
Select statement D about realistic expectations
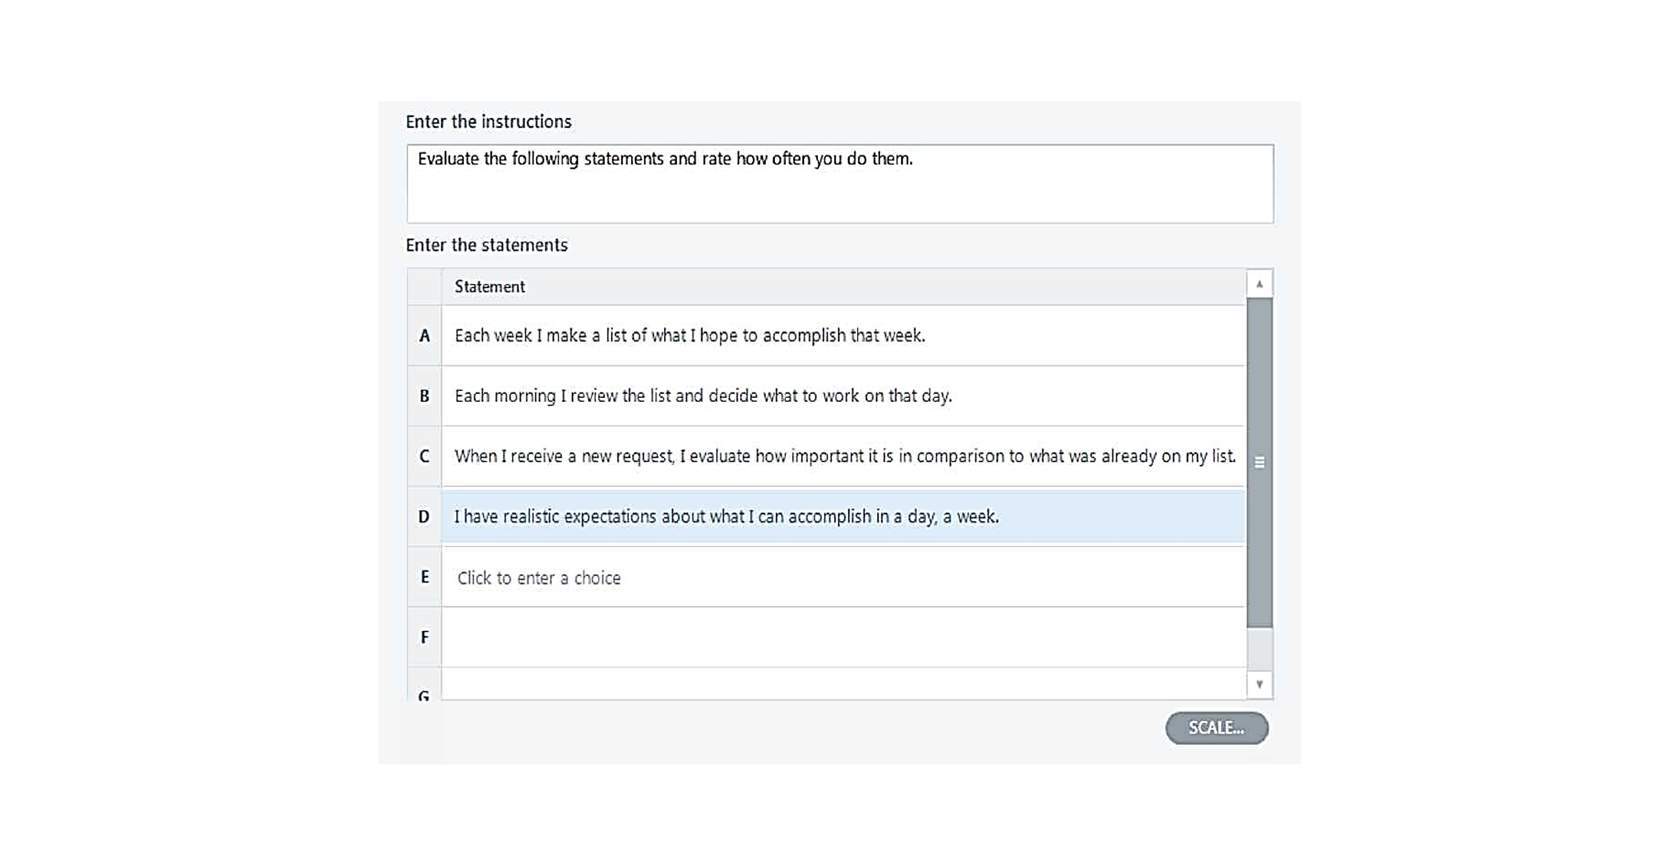pyautogui.click(x=844, y=517)
